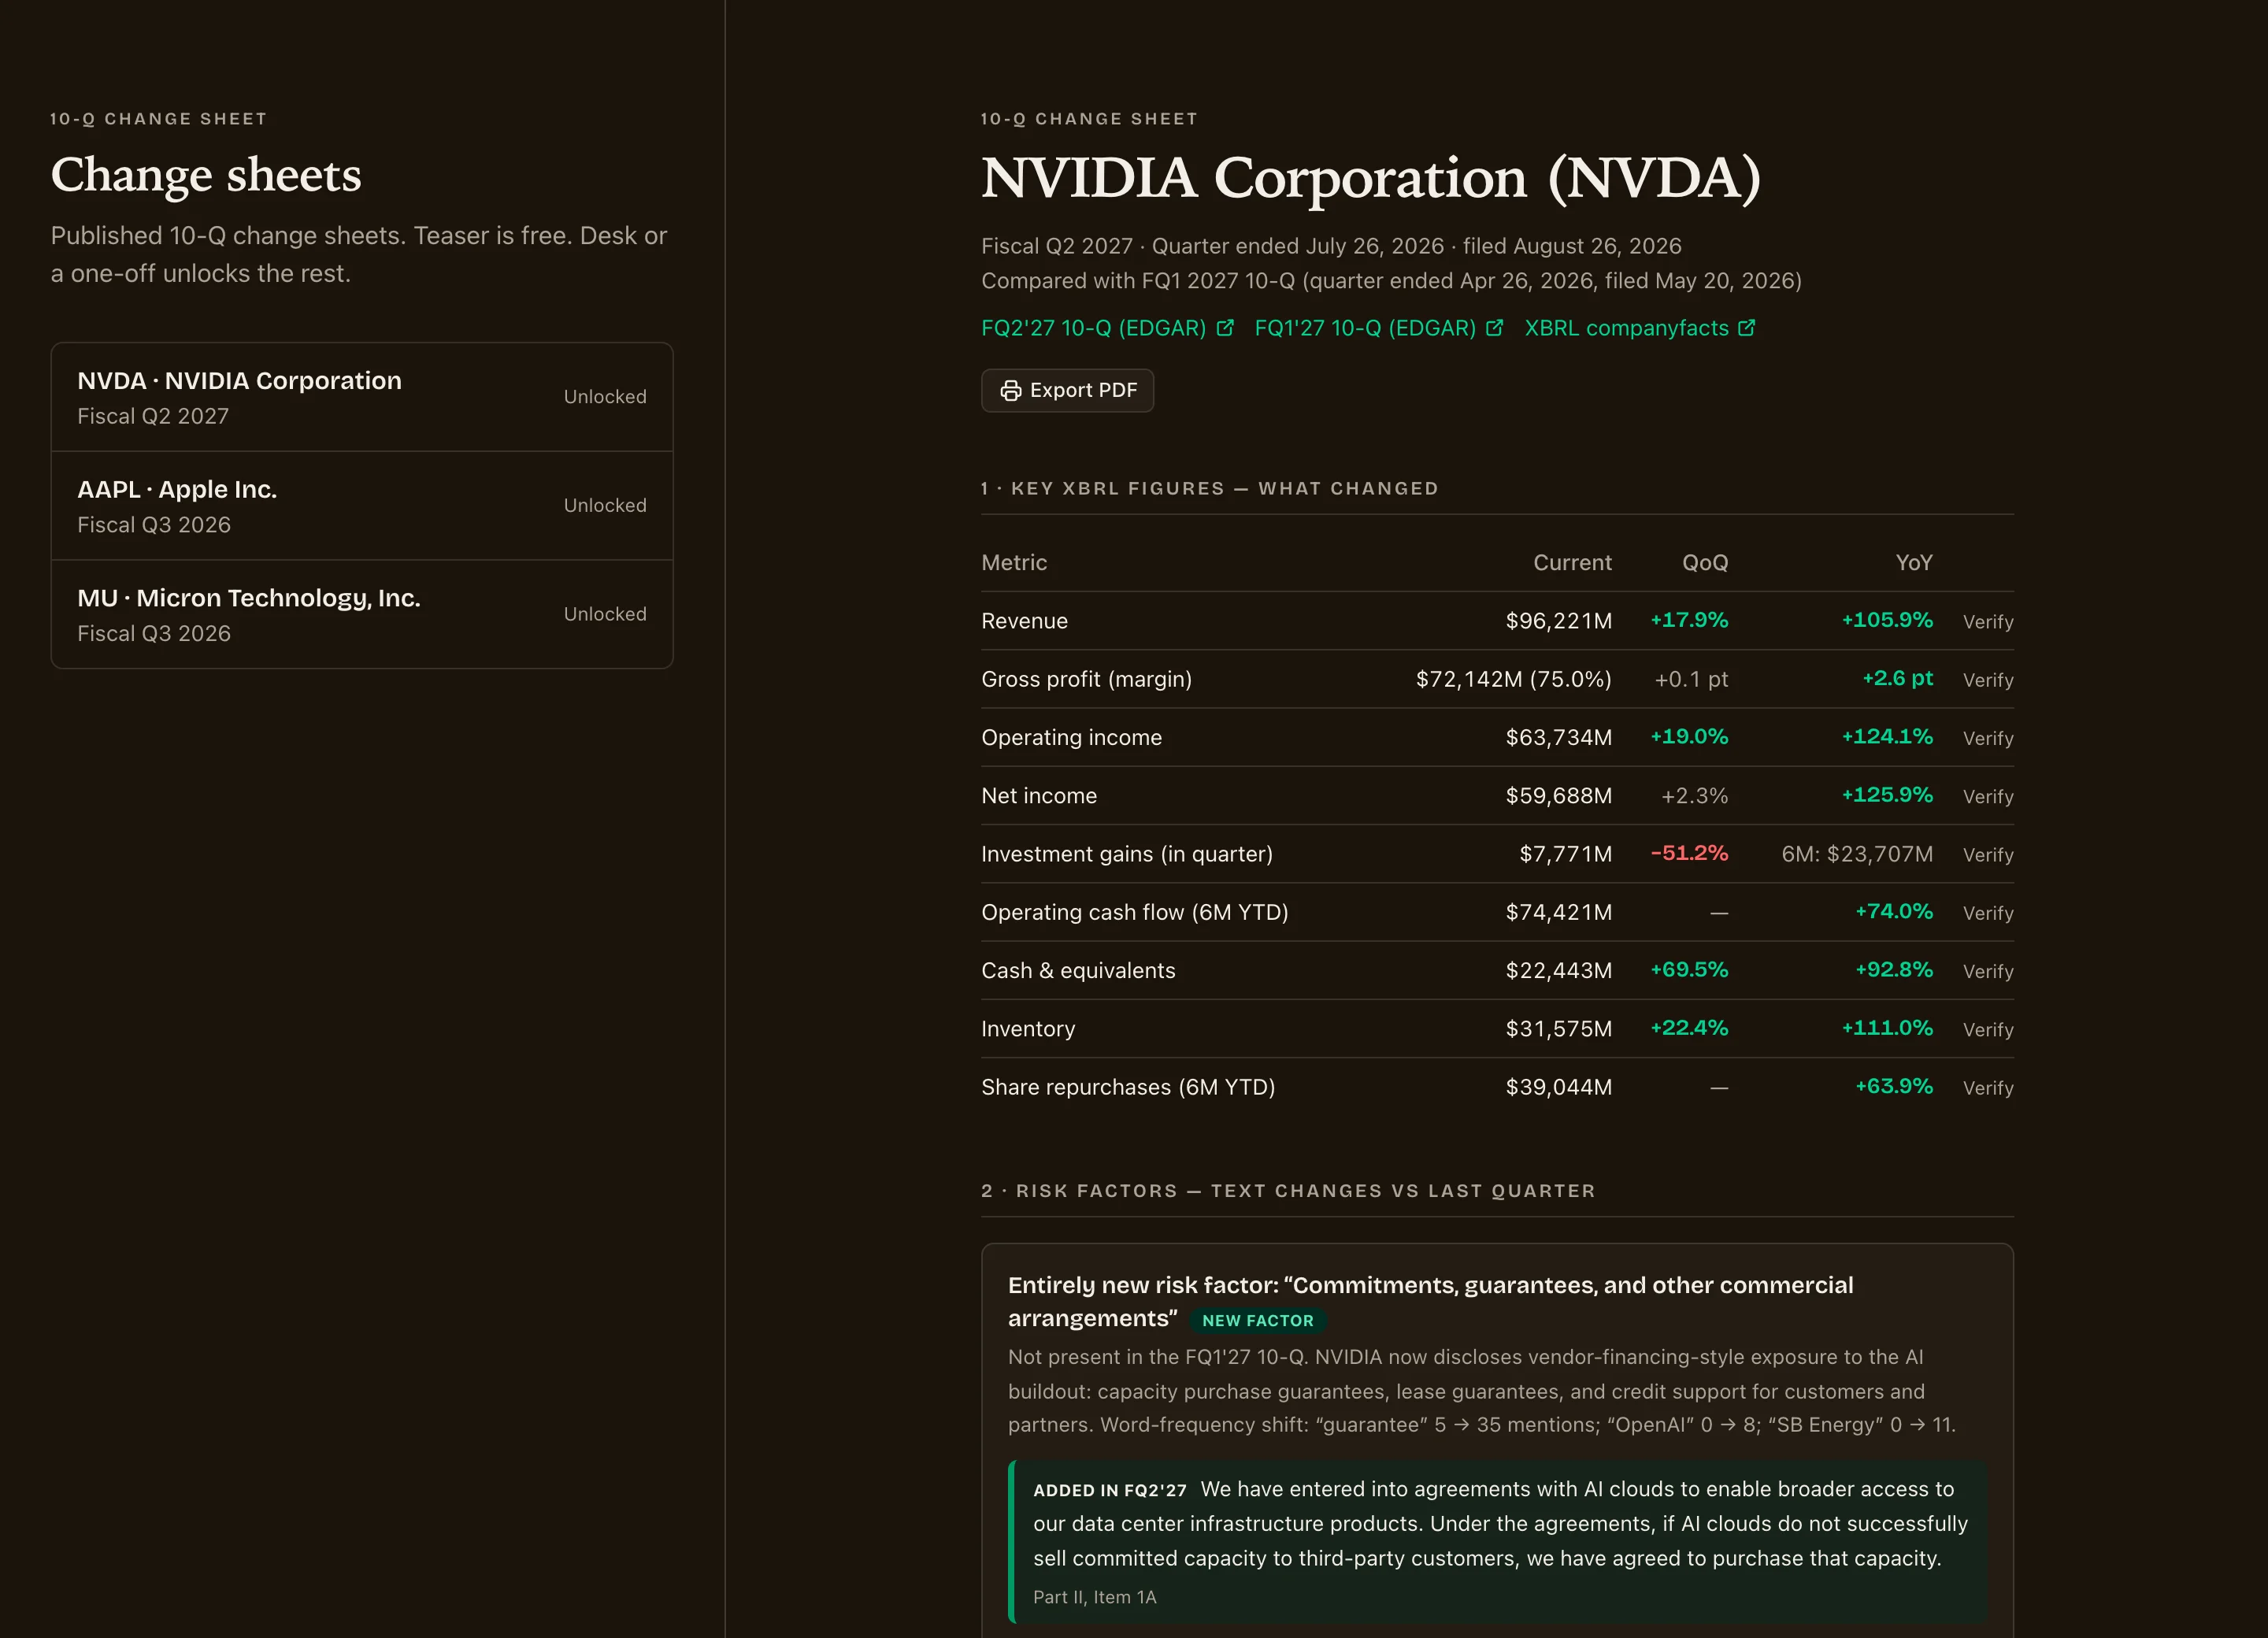The width and height of the screenshot is (2268, 1638).
Task: Click external-link icon beside FQ1'27 10-Q
Action: (x=1494, y=328)
